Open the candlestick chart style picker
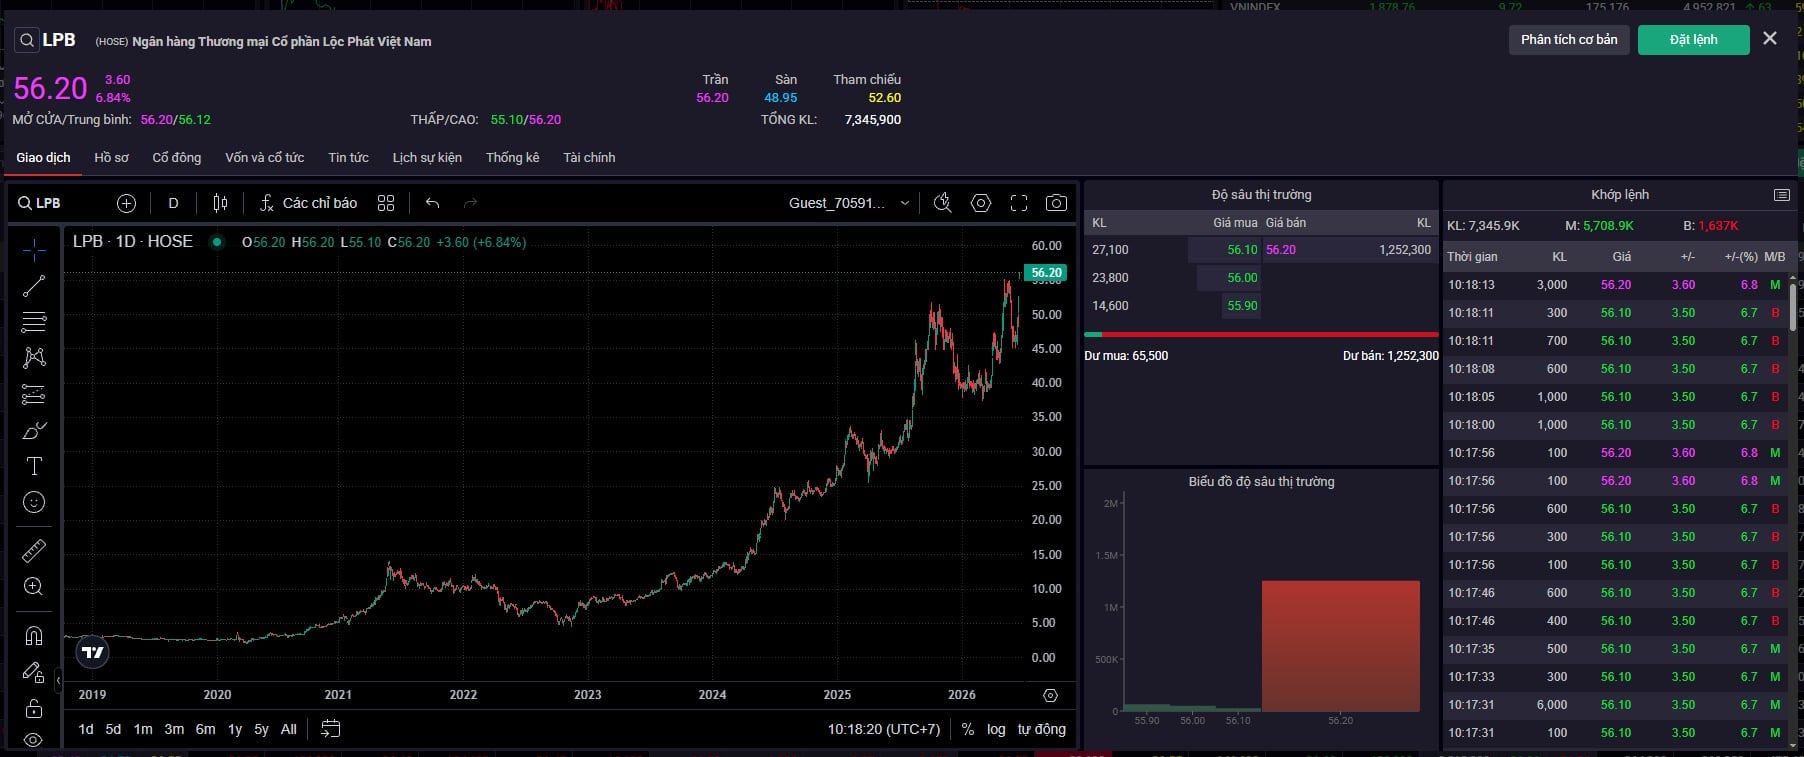1804x757 pixels. pyautogui.click(x=220, y=203)
